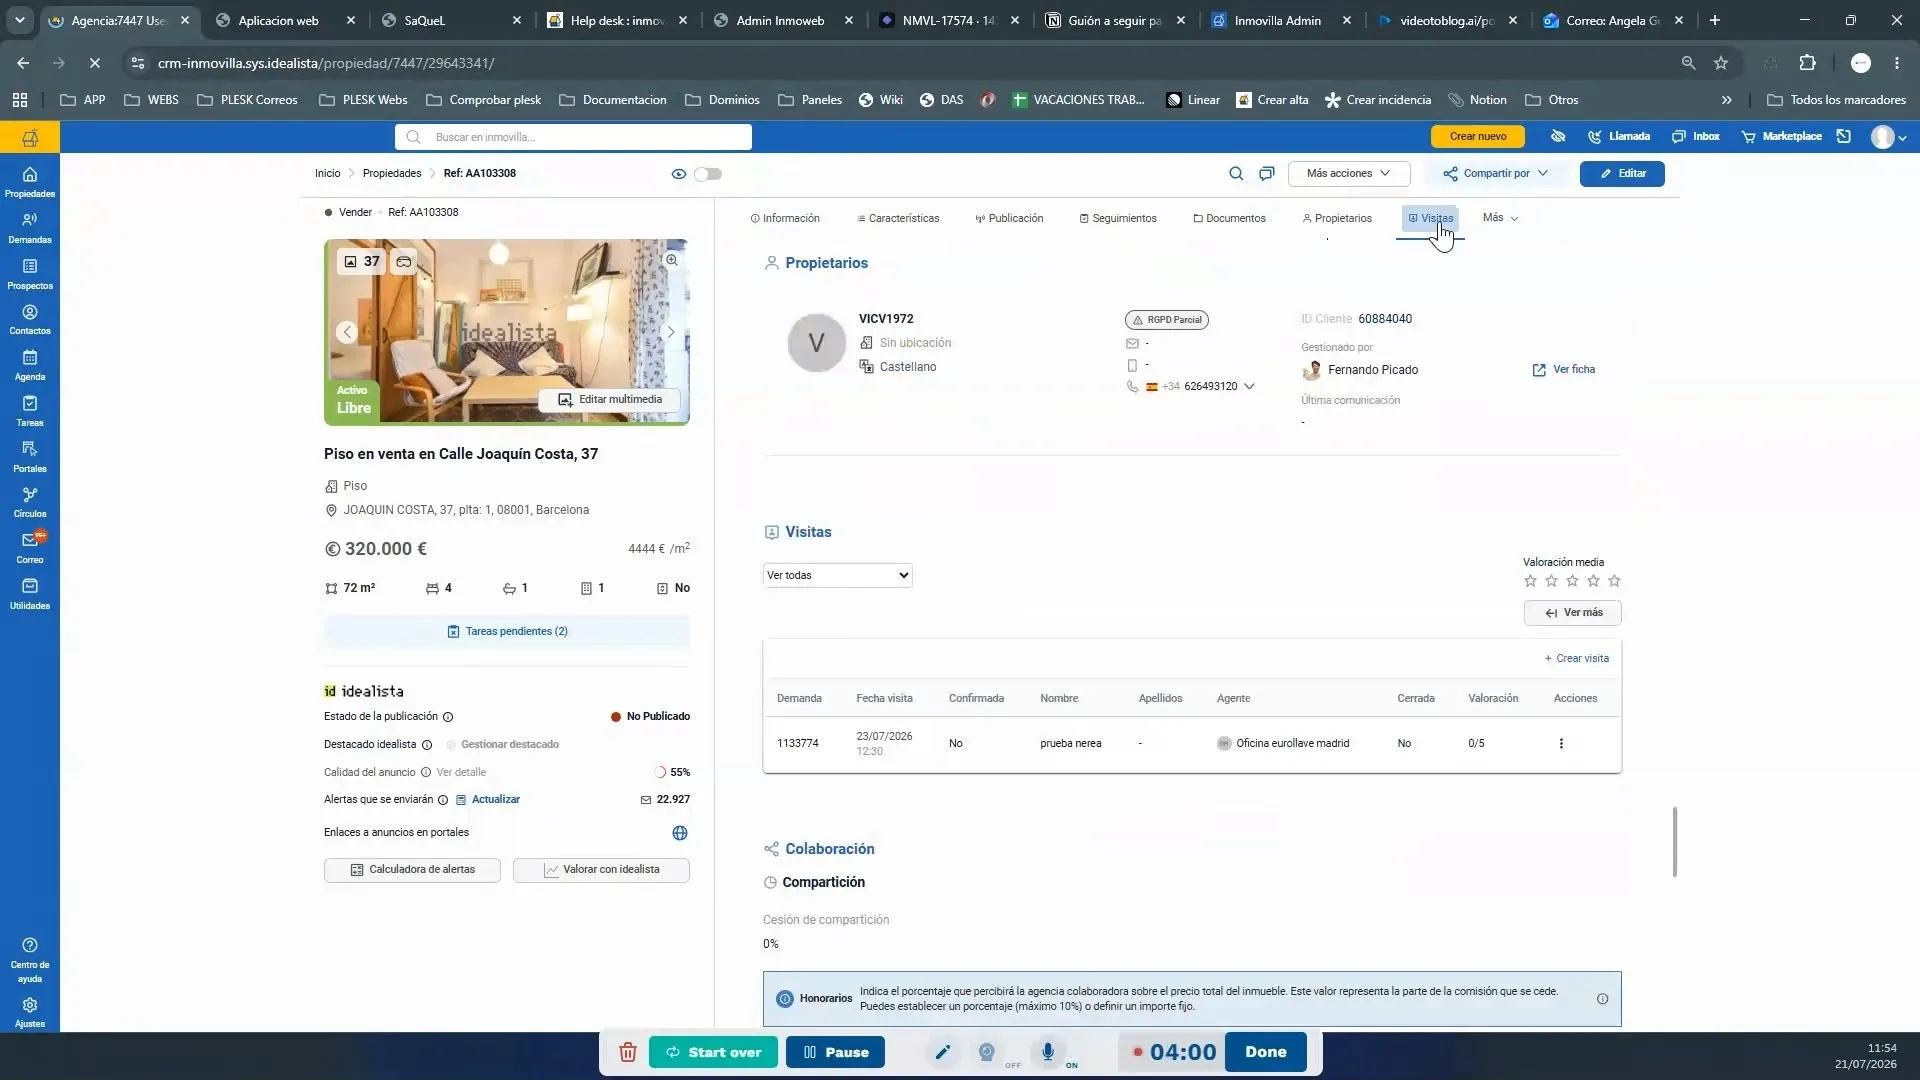Click the search magnifier next to Más acciones
The width and height of the screenshot is (1920, 1080).
(1236, 174)
